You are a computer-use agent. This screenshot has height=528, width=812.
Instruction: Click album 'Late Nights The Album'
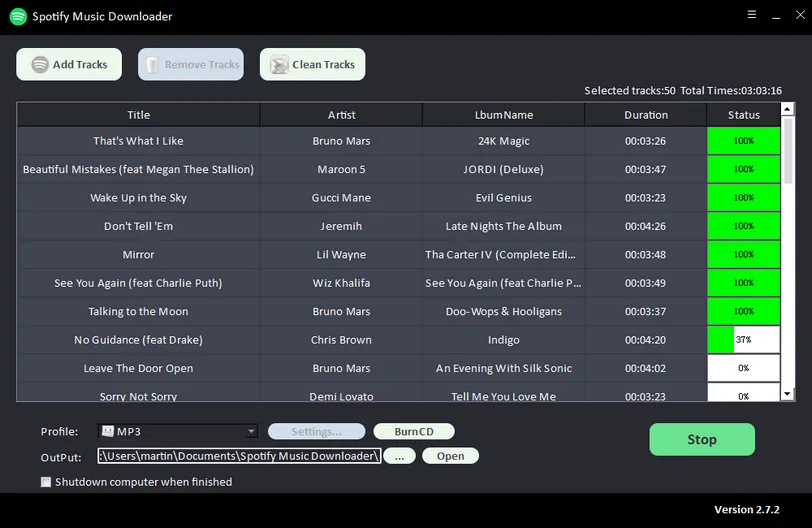point(503,226)
